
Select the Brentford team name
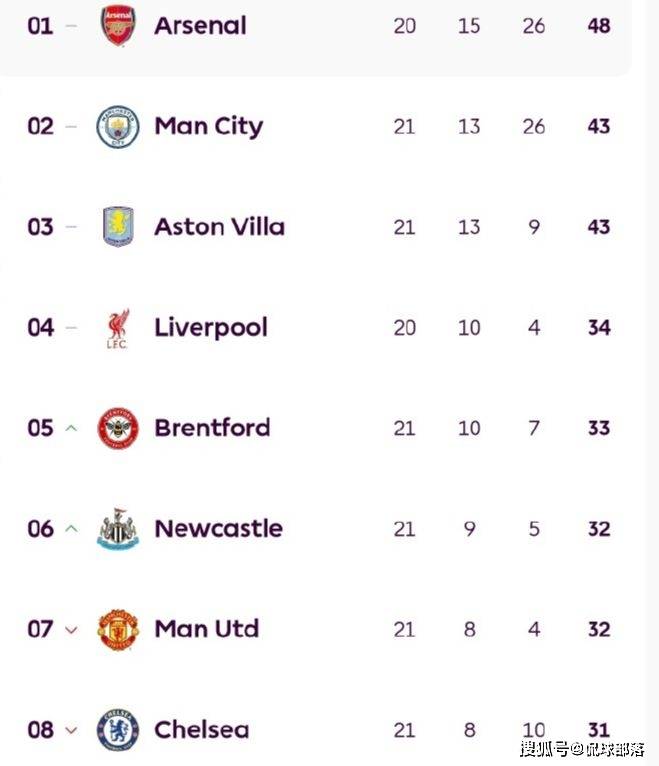click(212, 428)
